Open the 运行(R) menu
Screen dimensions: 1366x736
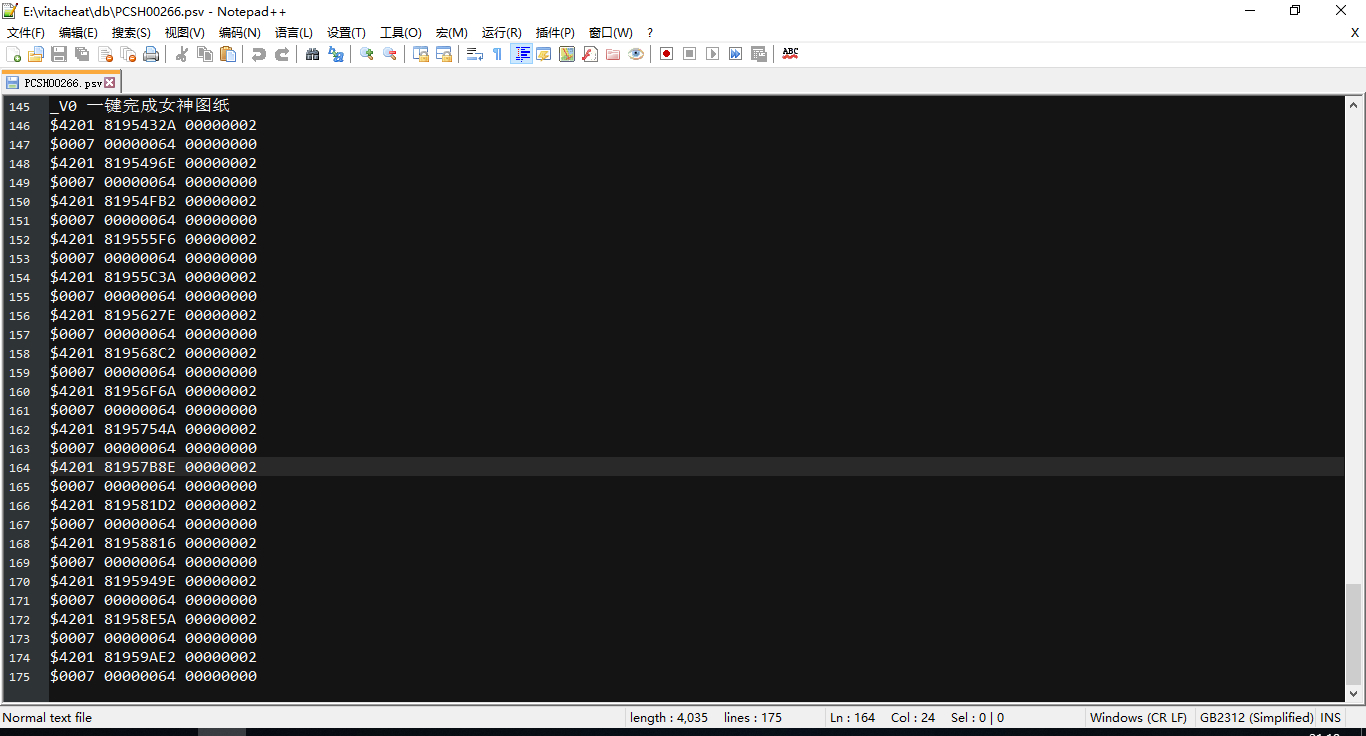[502, 33]
